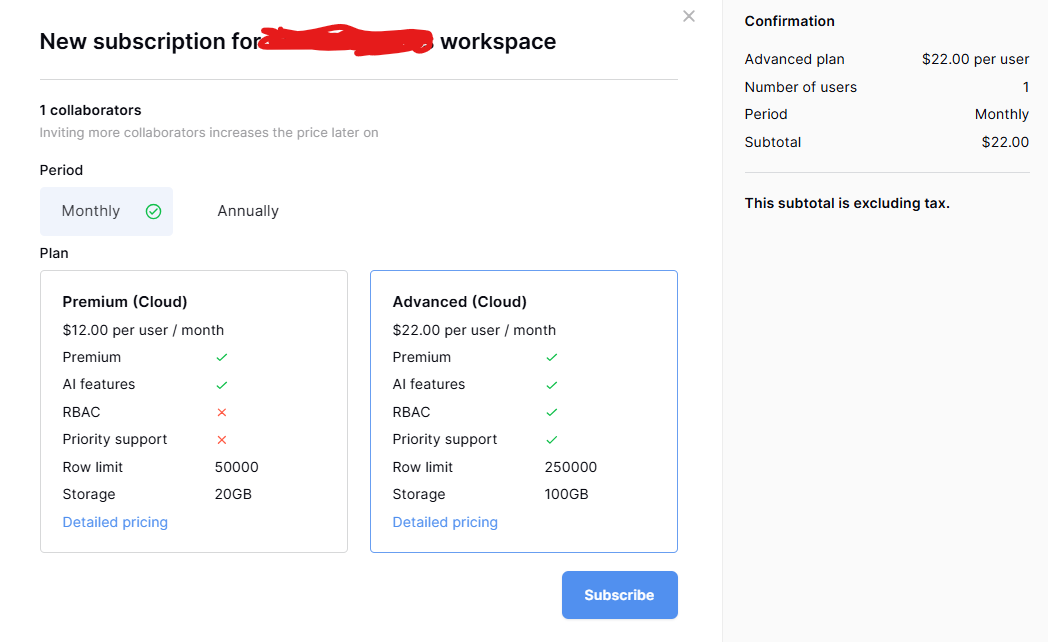Click Premium checkmark in Premium (Cloud) plan

point(222,357)
